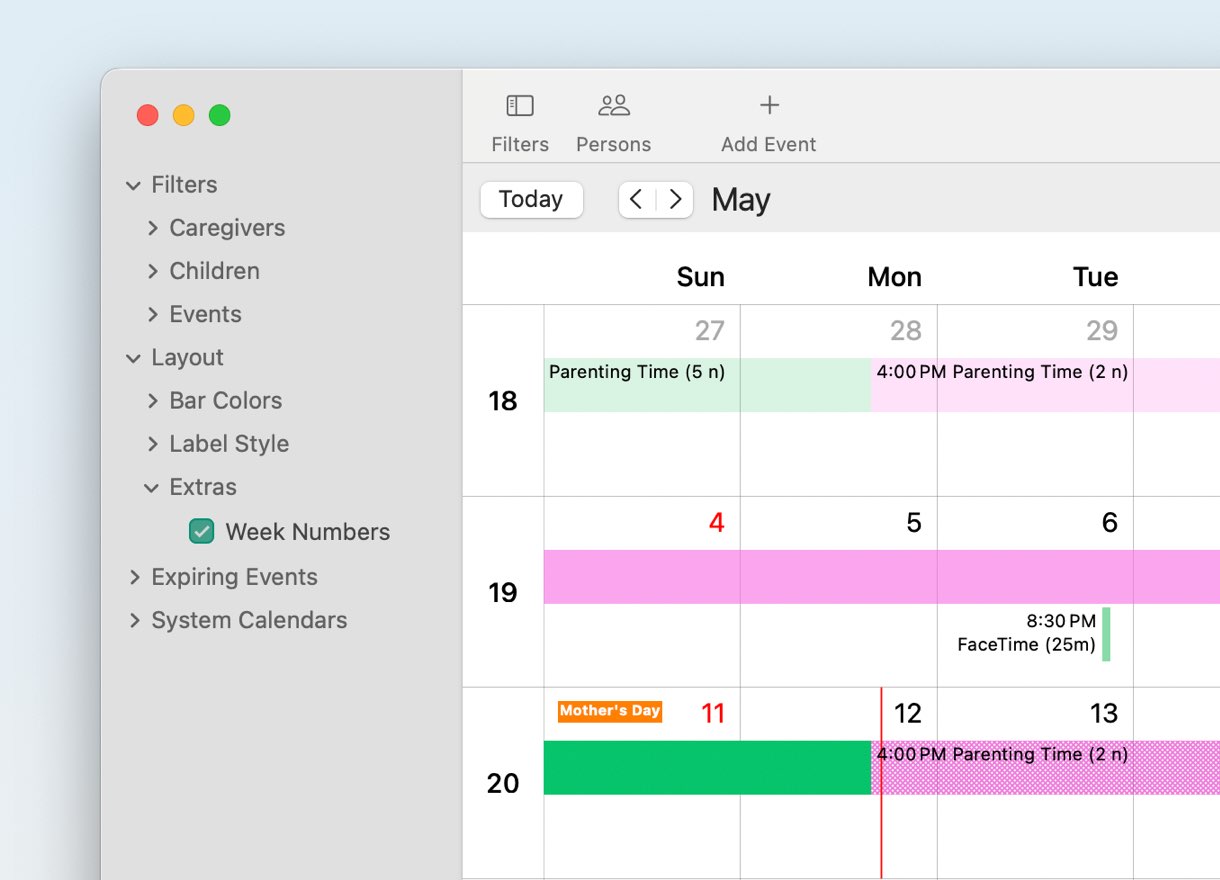The height and width of the screenshot is (880, 1220).
Task: Expand the Children chevron
Action: tap(153, 271)
